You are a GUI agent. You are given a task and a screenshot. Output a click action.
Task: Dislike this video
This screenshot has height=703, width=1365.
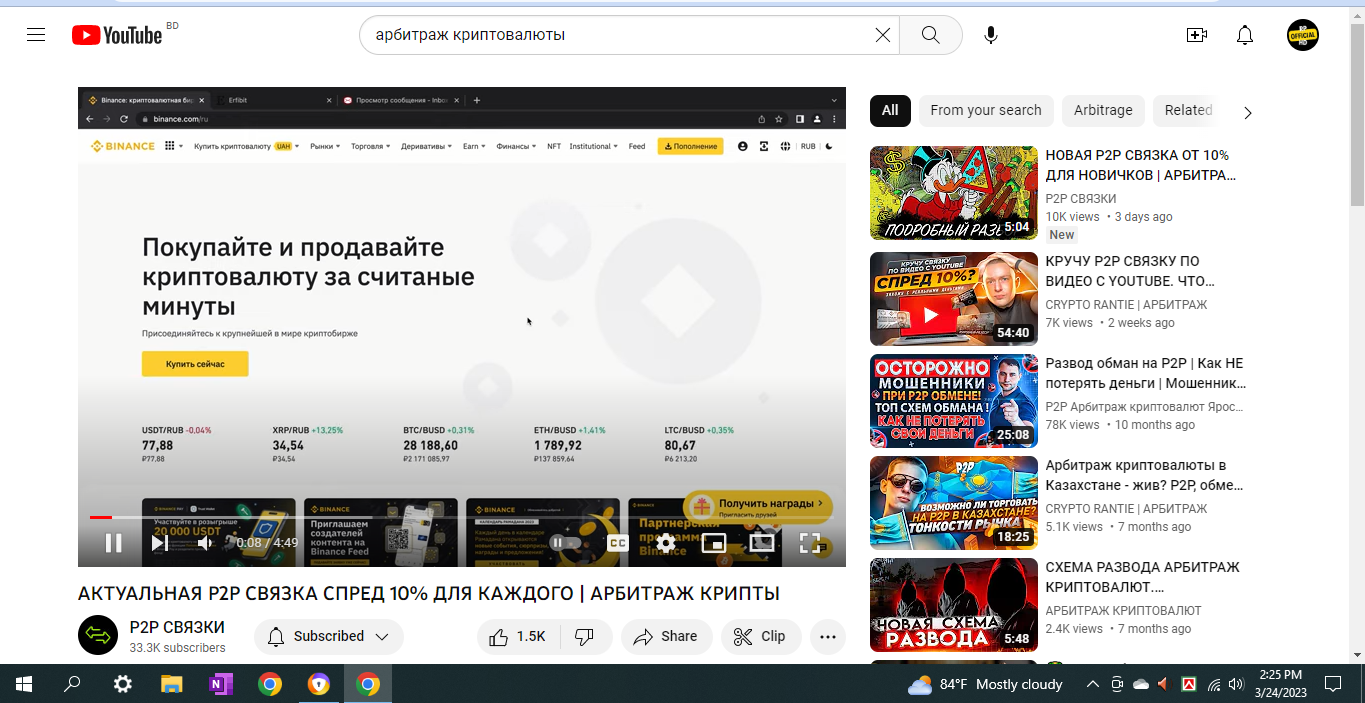586,636
